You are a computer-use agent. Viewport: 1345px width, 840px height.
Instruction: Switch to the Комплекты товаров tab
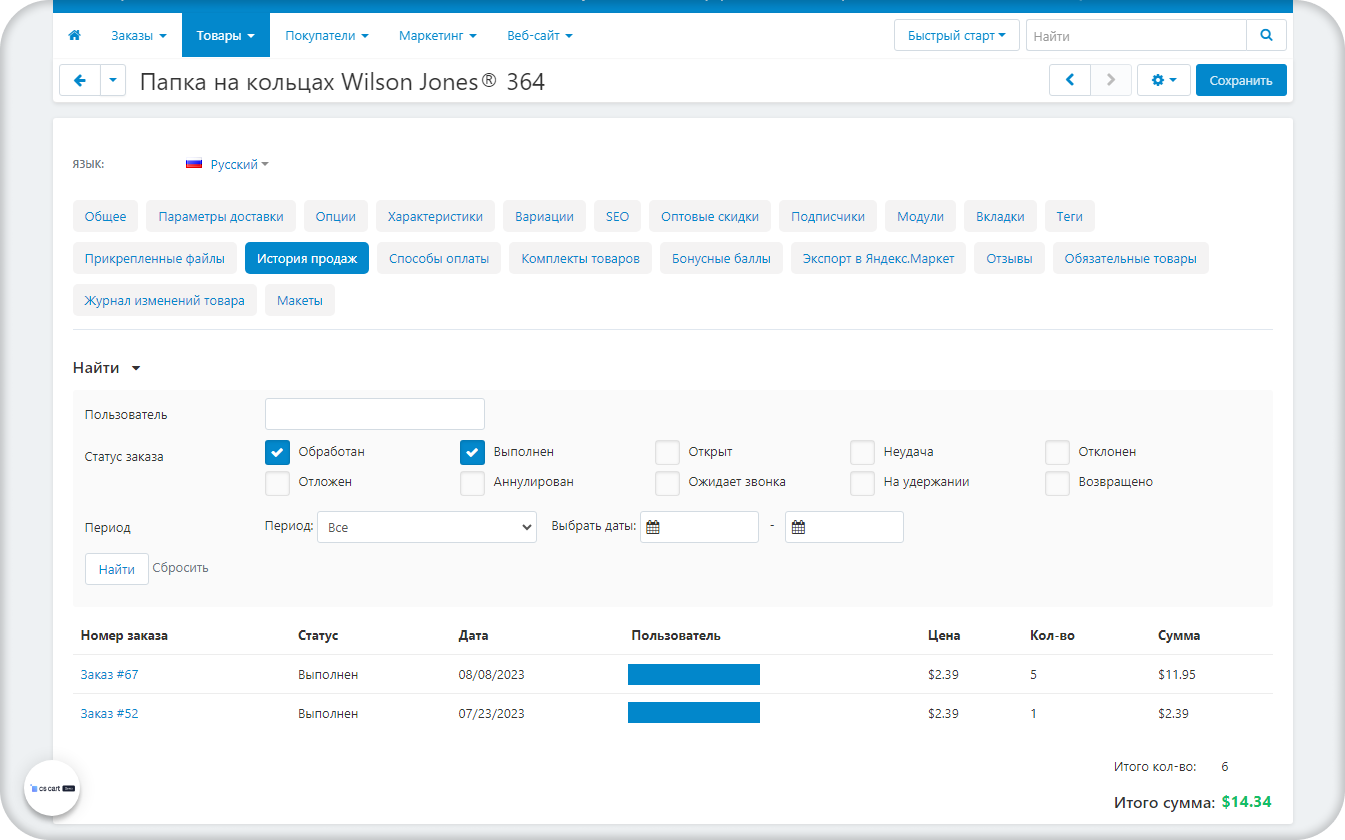[x=580, y=258]
